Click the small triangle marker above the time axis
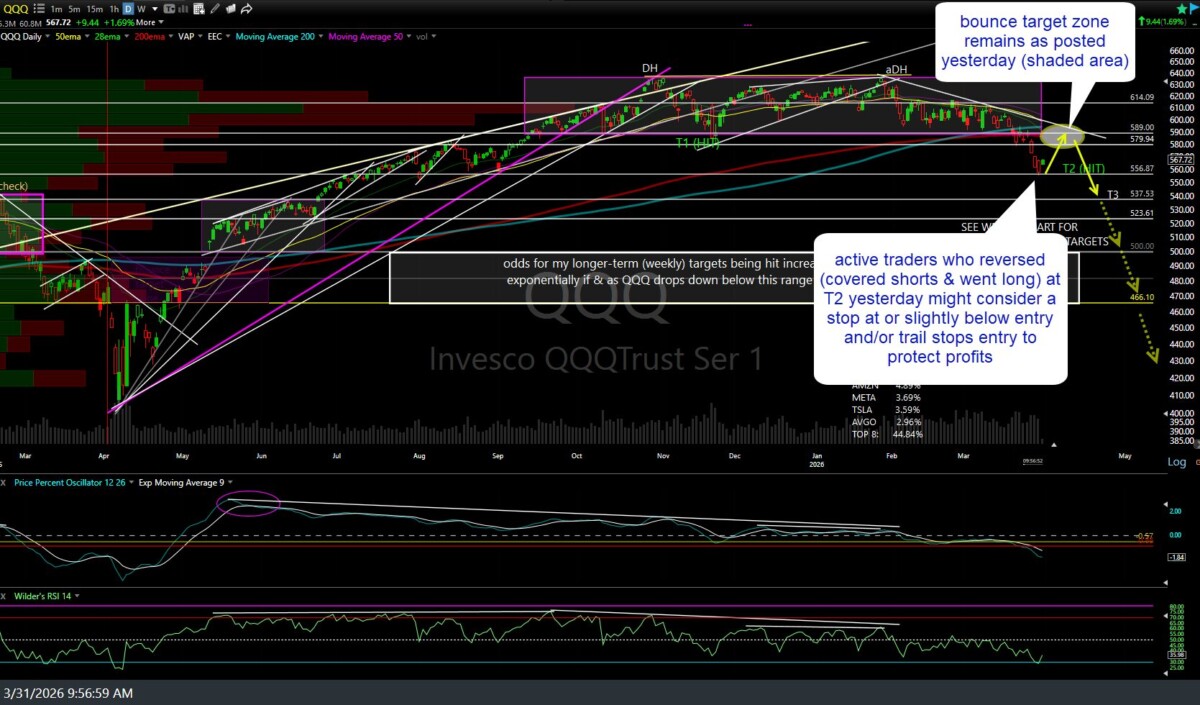 (1050, 442)
